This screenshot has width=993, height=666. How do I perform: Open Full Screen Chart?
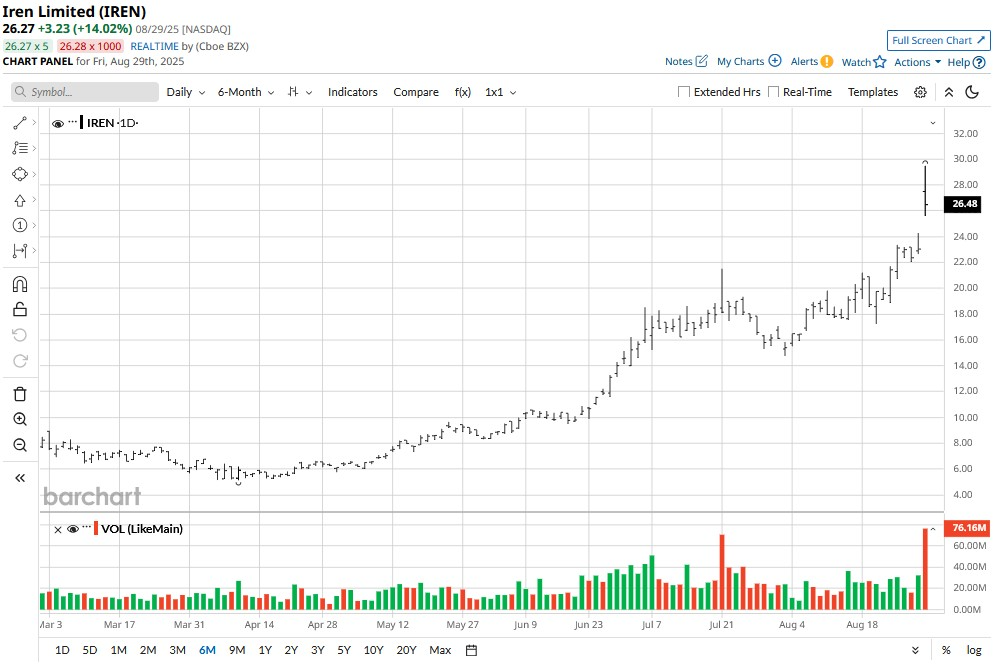coord(938,41)
